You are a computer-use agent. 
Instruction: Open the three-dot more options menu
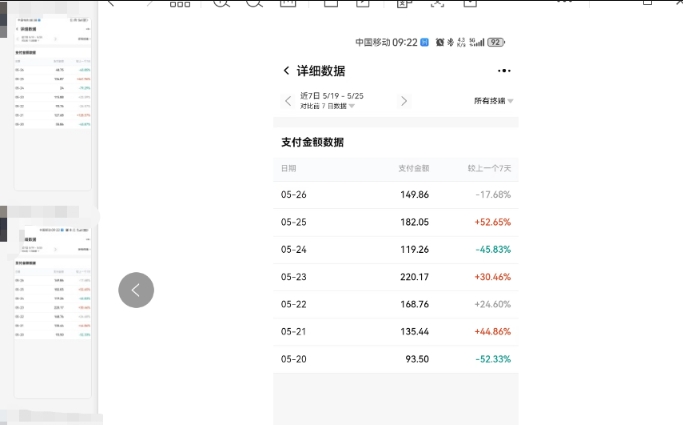504,71
